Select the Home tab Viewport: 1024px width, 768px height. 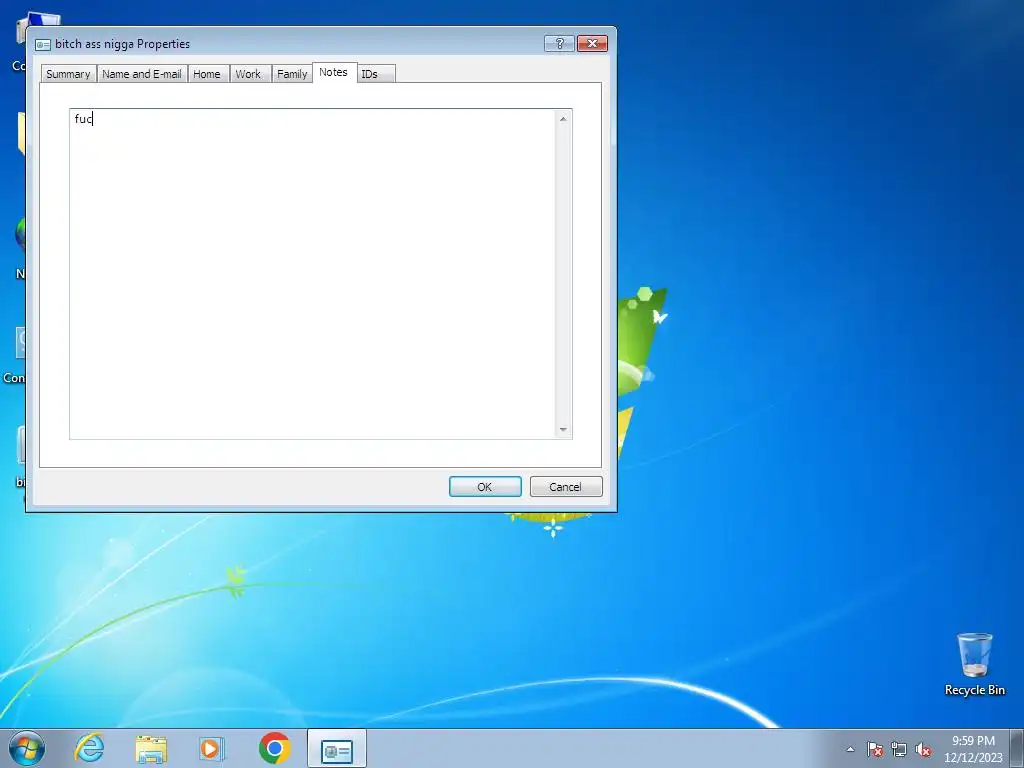click(x=207, y=74)
